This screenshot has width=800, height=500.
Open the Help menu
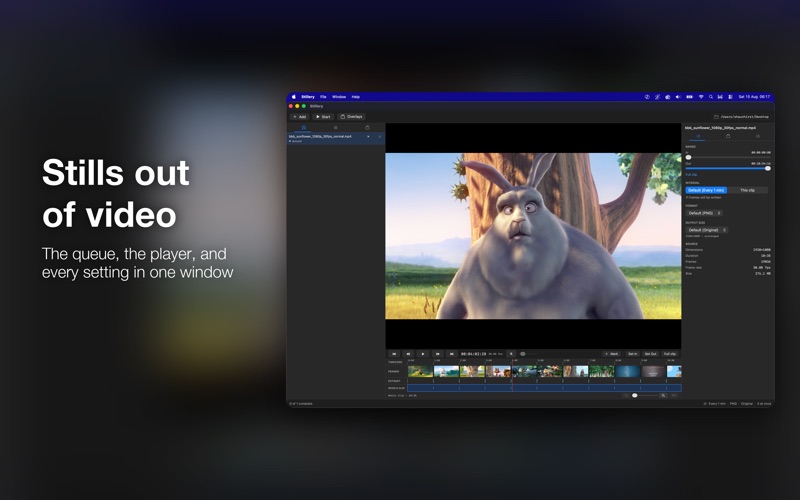coord(356,96)
